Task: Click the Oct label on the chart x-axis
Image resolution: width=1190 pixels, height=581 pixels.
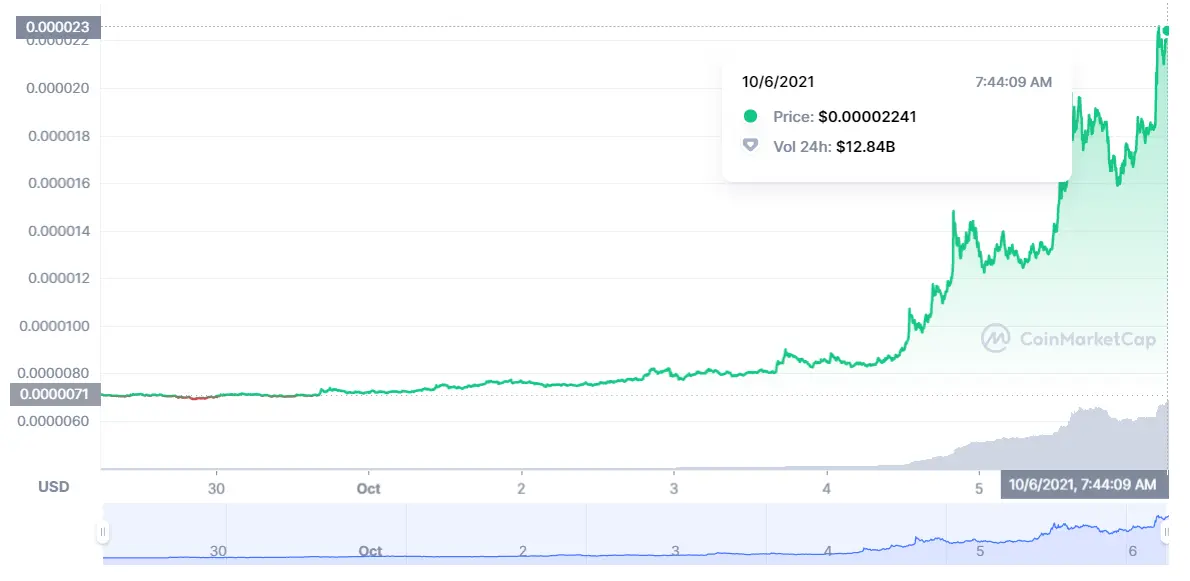Action: click(x=368, y=489)
